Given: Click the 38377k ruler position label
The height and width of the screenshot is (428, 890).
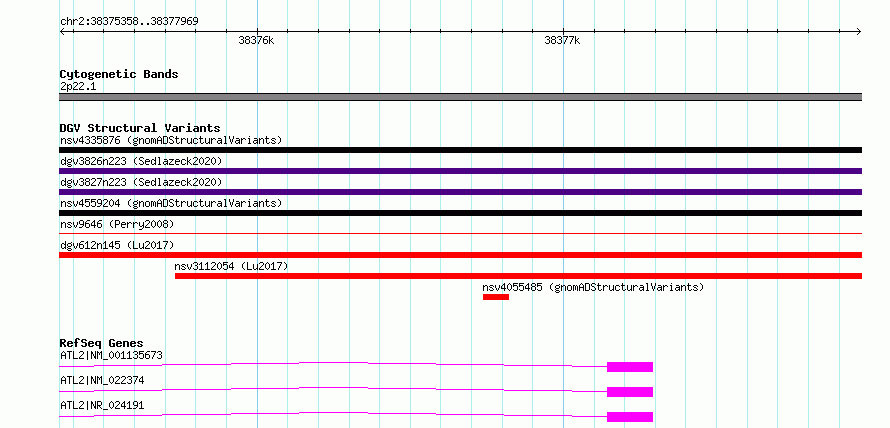Looking at the screenshot, I should click(x=562, y=40).
